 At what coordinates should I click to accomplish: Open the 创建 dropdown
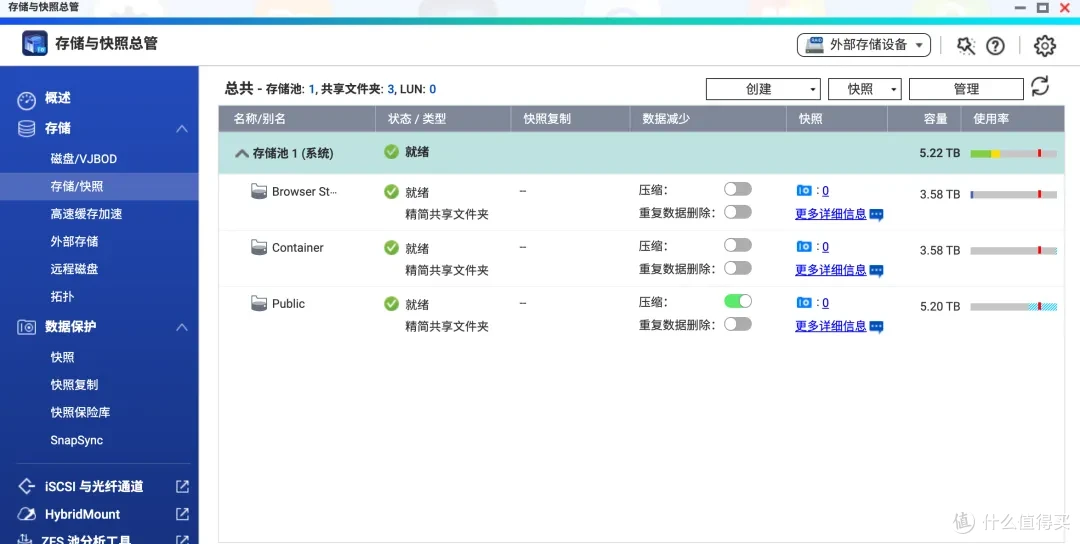(x=763, y=89)
